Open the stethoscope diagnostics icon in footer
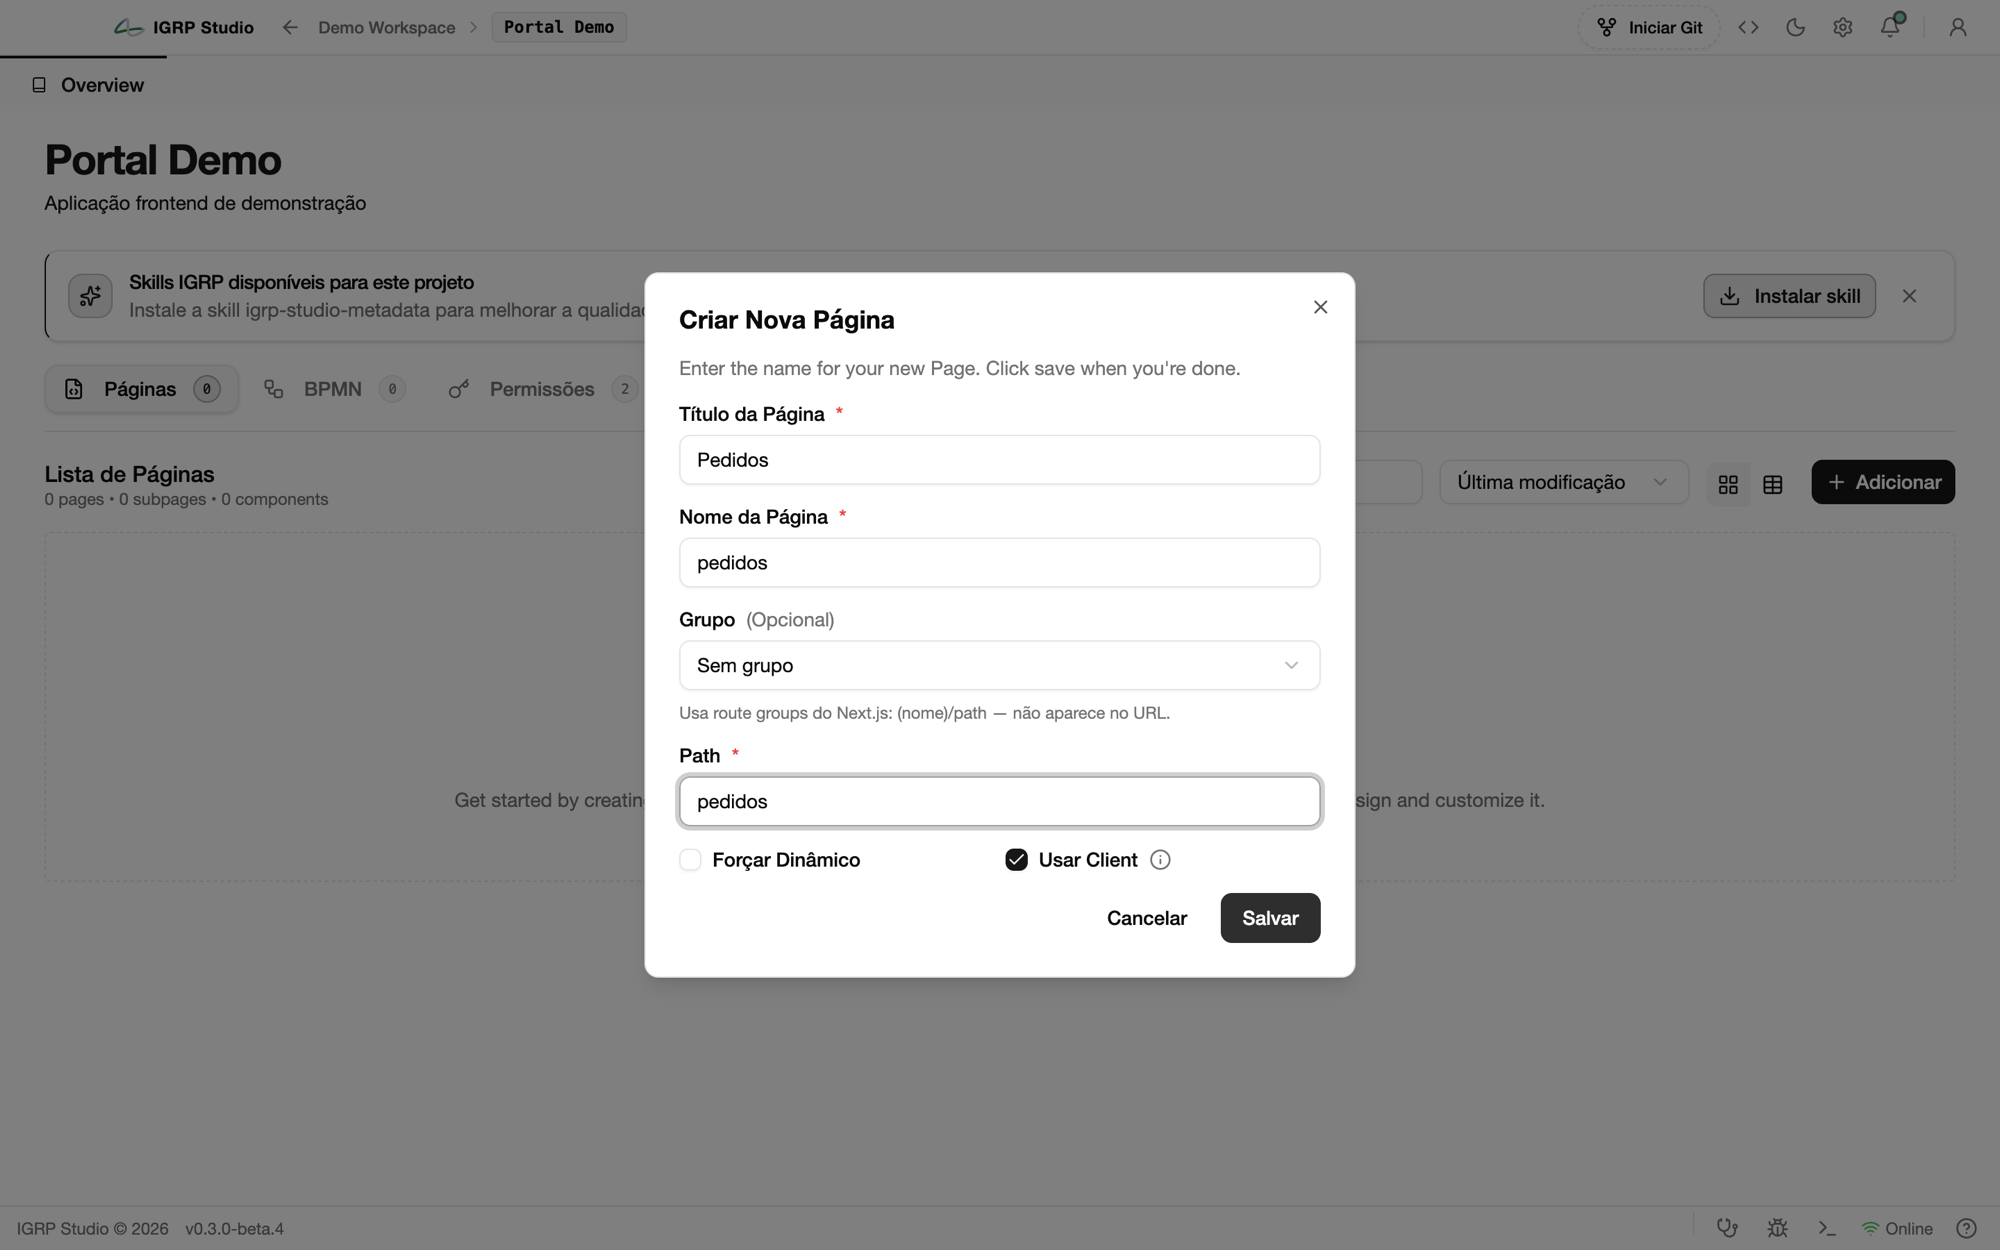This screenshot has height=1250, width=2000. tap(1727, 1228)
